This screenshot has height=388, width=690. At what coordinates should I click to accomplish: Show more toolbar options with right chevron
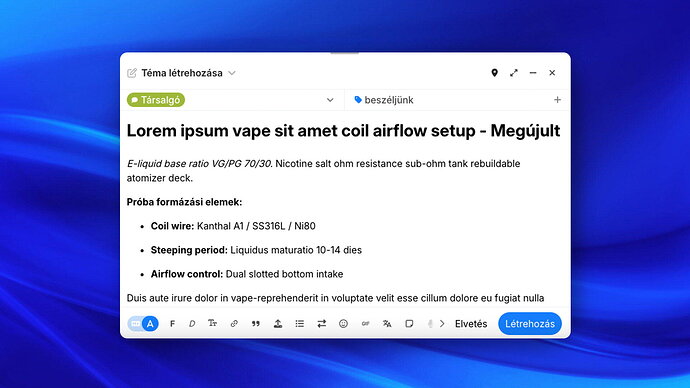(x=442, y=324)
